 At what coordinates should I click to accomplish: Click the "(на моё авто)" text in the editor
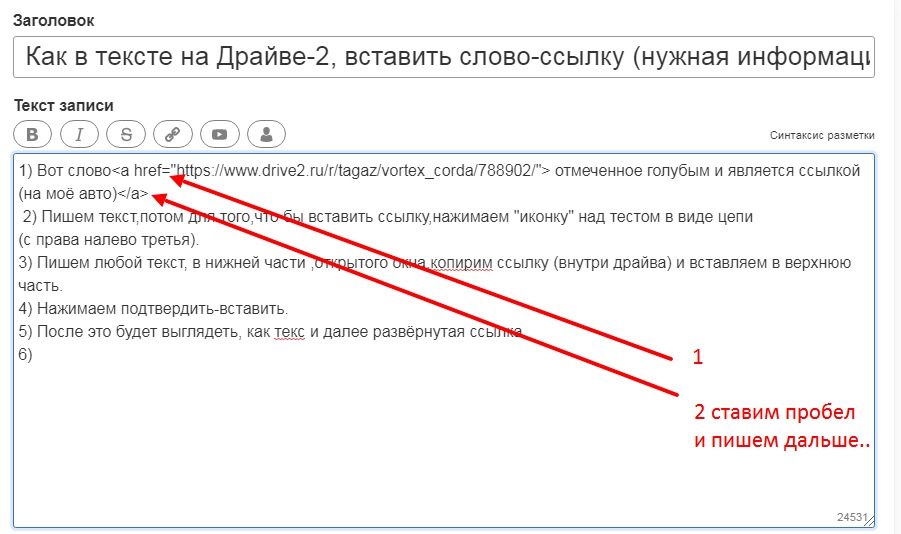pos(67,194)
